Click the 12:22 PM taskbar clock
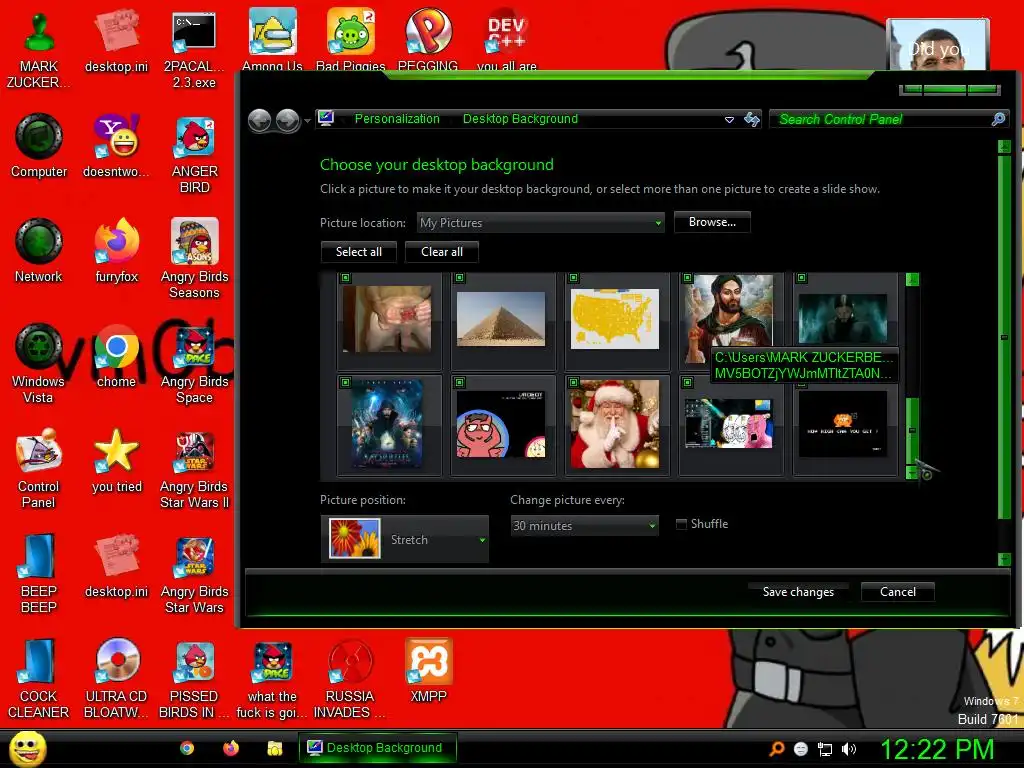Viewport: 1024px width, 768px height. (937, 749)
